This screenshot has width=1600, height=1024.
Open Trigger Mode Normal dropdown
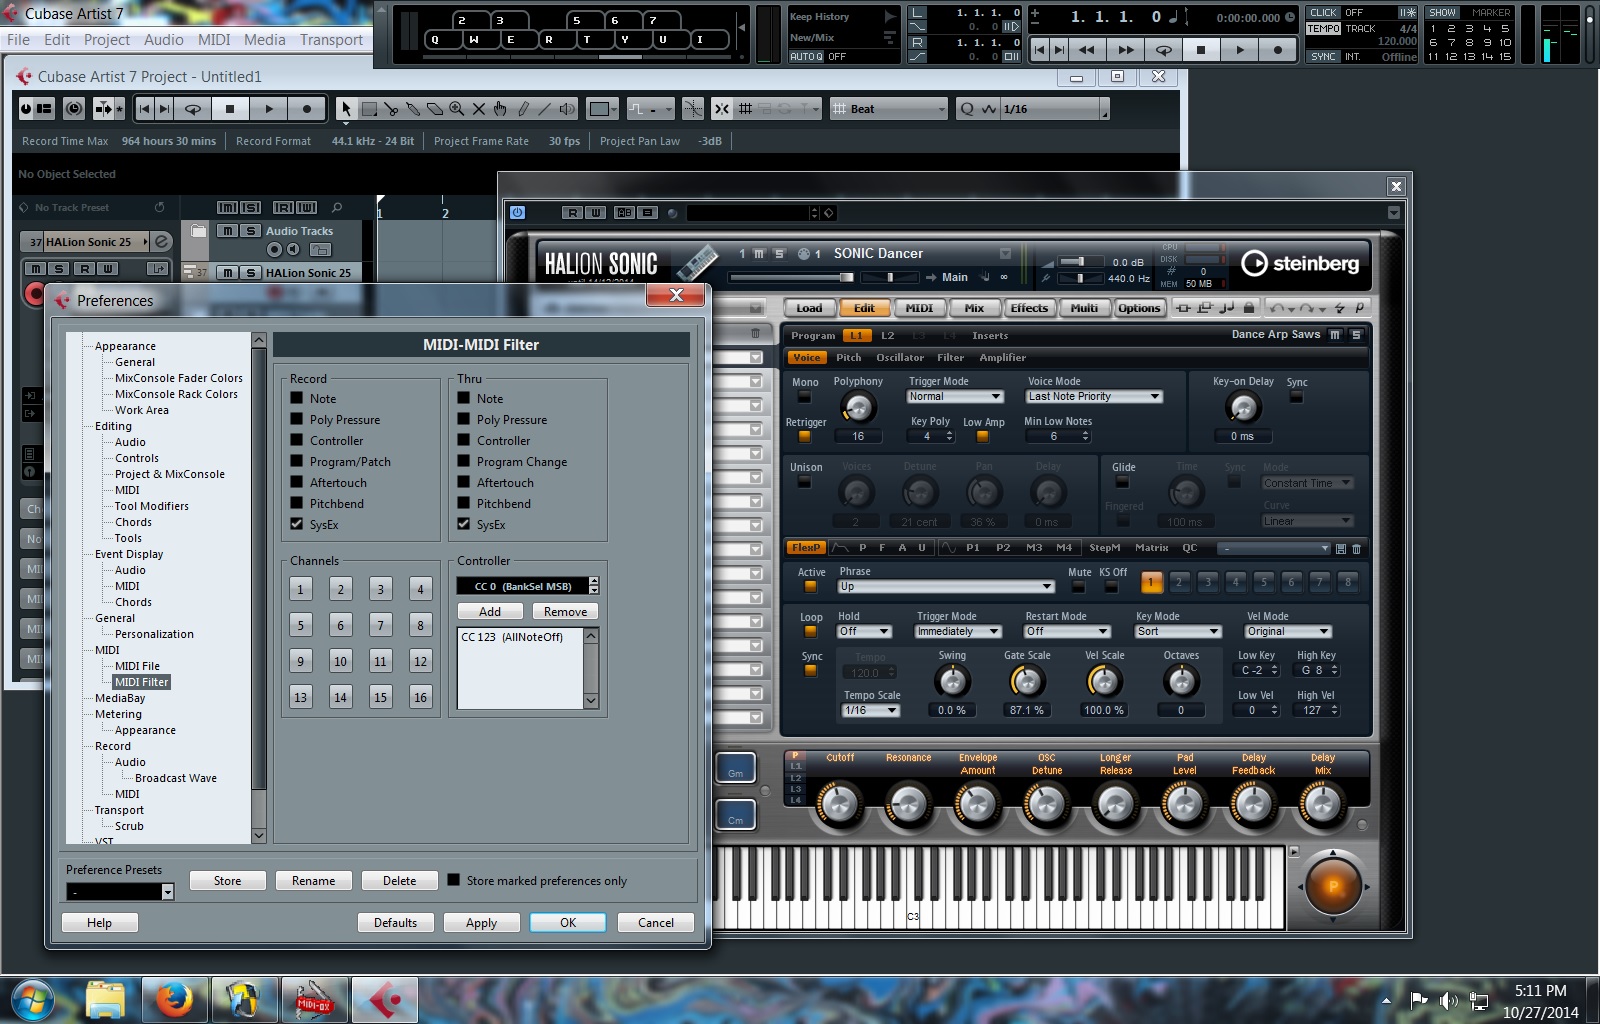pyautogui.click(x=954, y=397)
